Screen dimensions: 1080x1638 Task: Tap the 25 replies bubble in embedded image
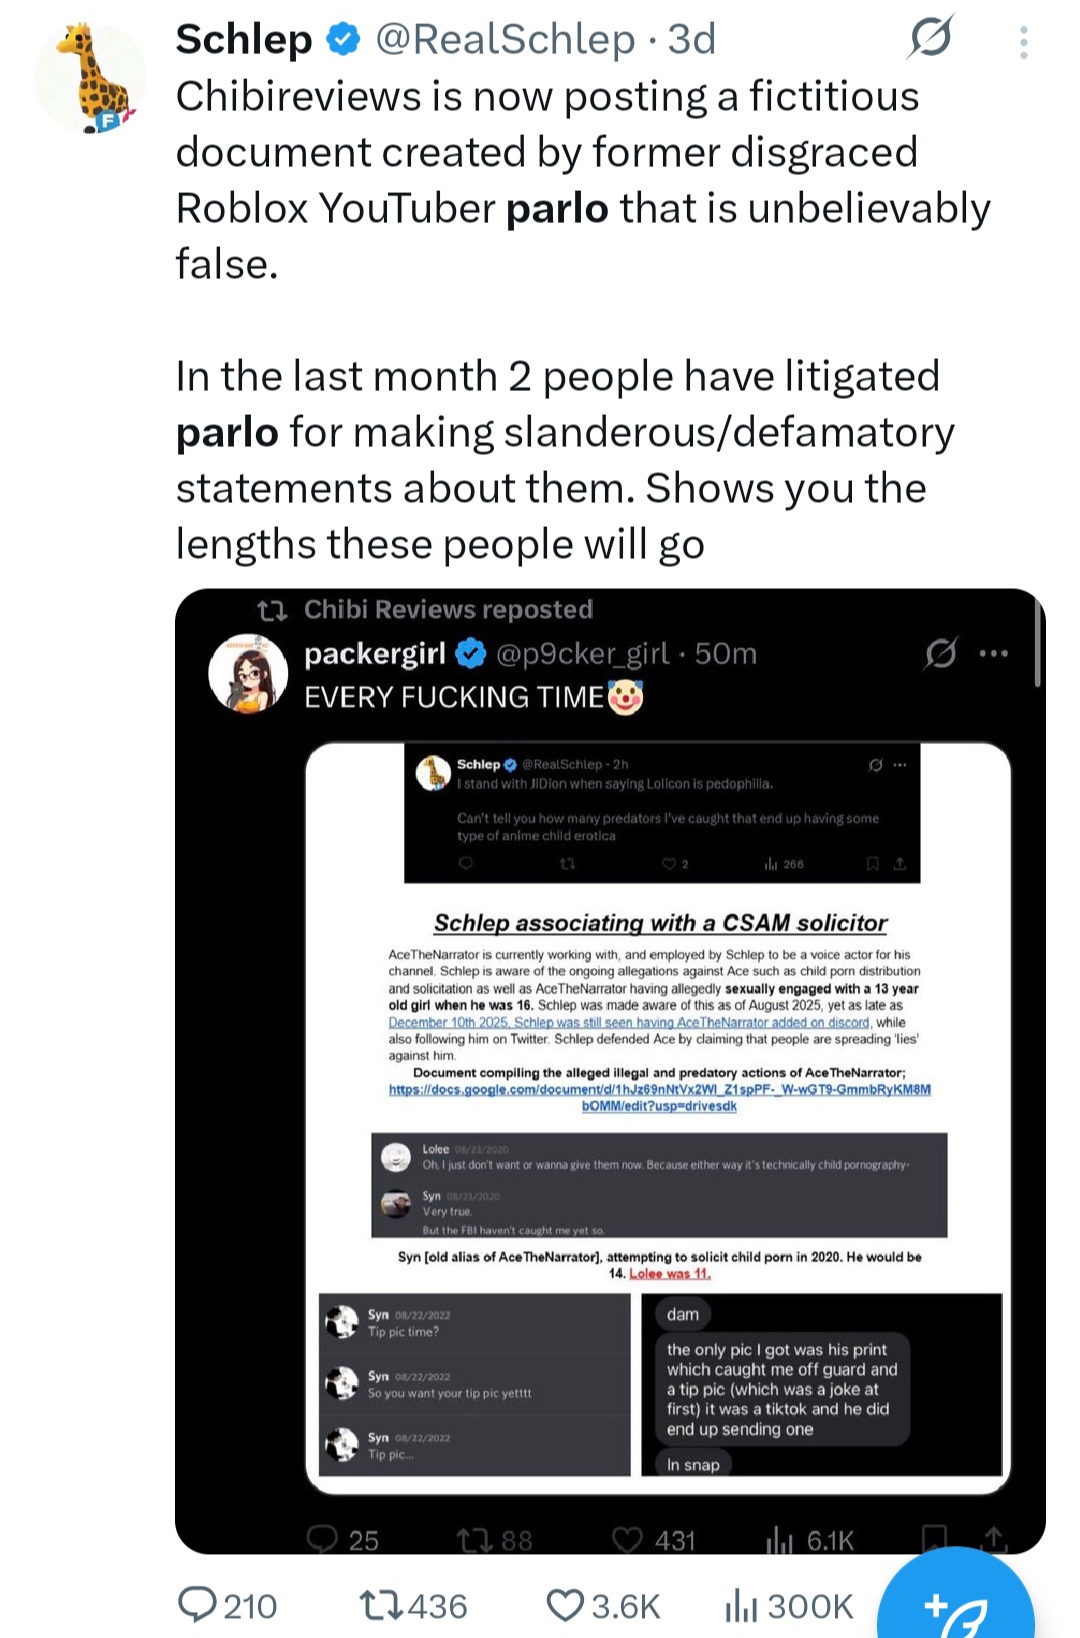tap(322, 1539)
